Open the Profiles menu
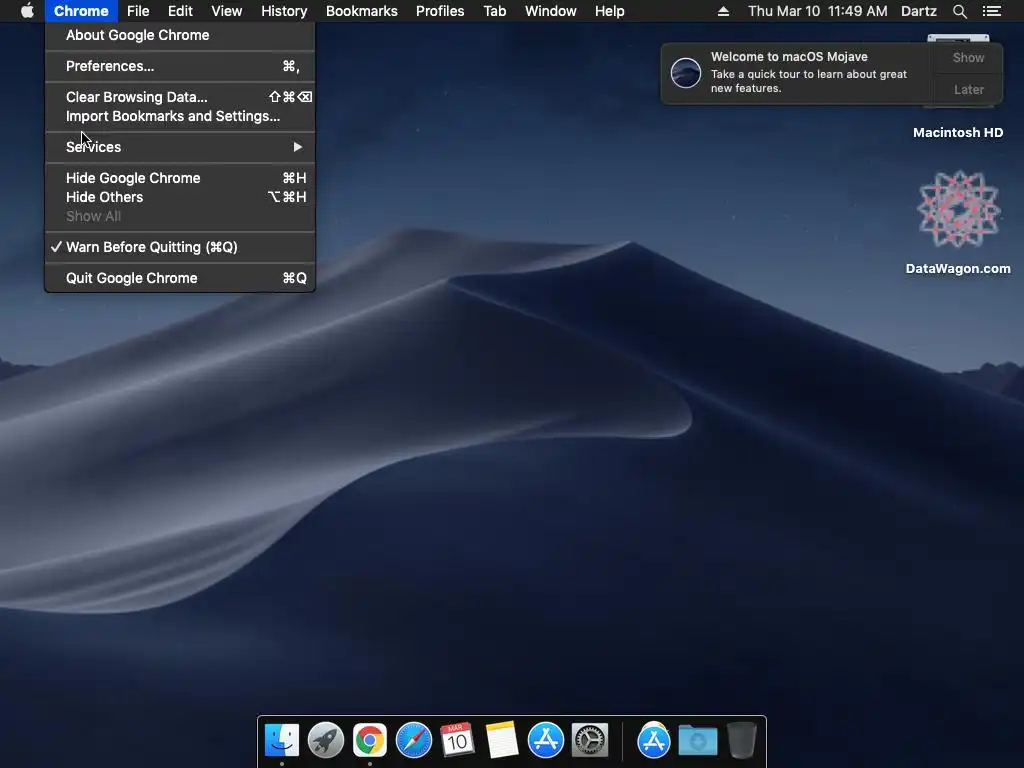 [440, 11]
